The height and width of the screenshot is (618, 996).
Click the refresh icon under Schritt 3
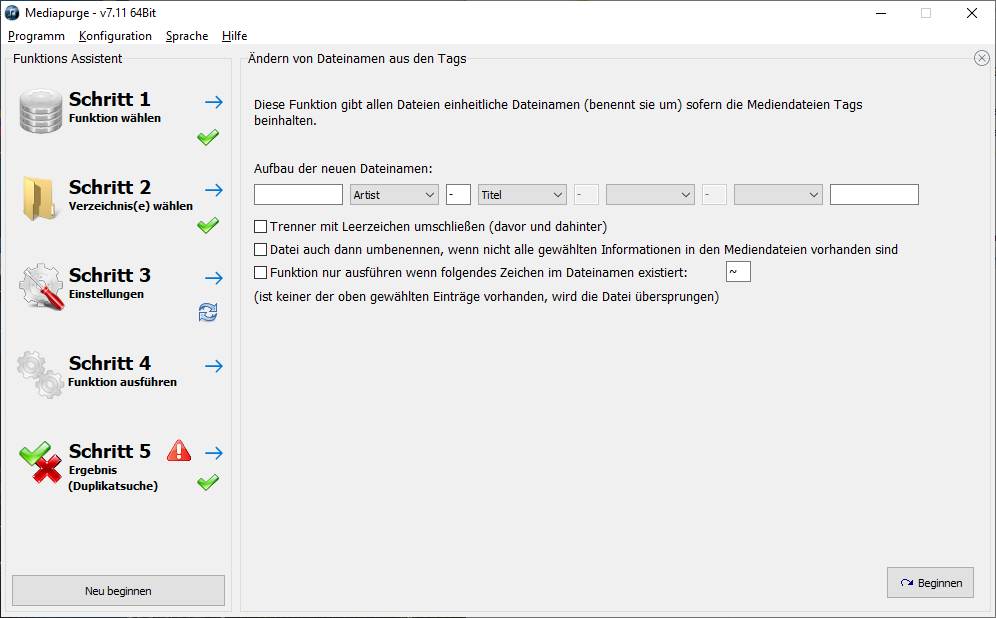tap(208, 314)
